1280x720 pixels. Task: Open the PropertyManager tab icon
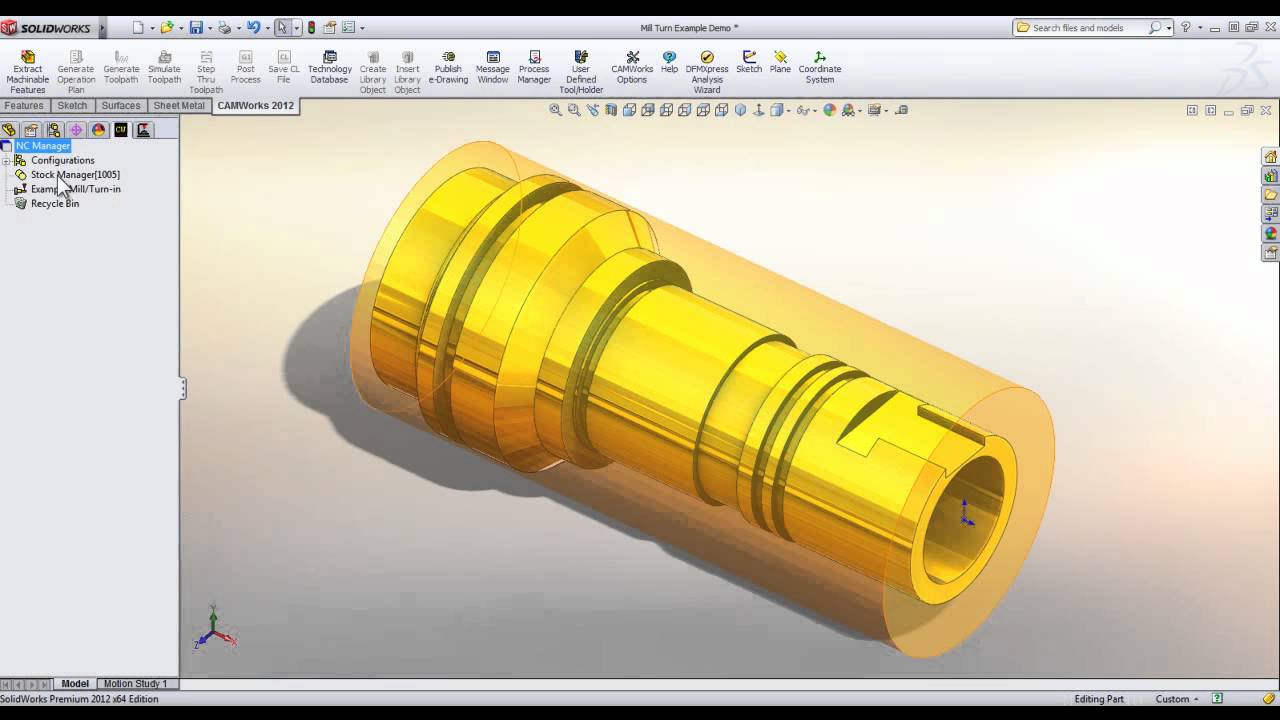click(x=31, y=130)
